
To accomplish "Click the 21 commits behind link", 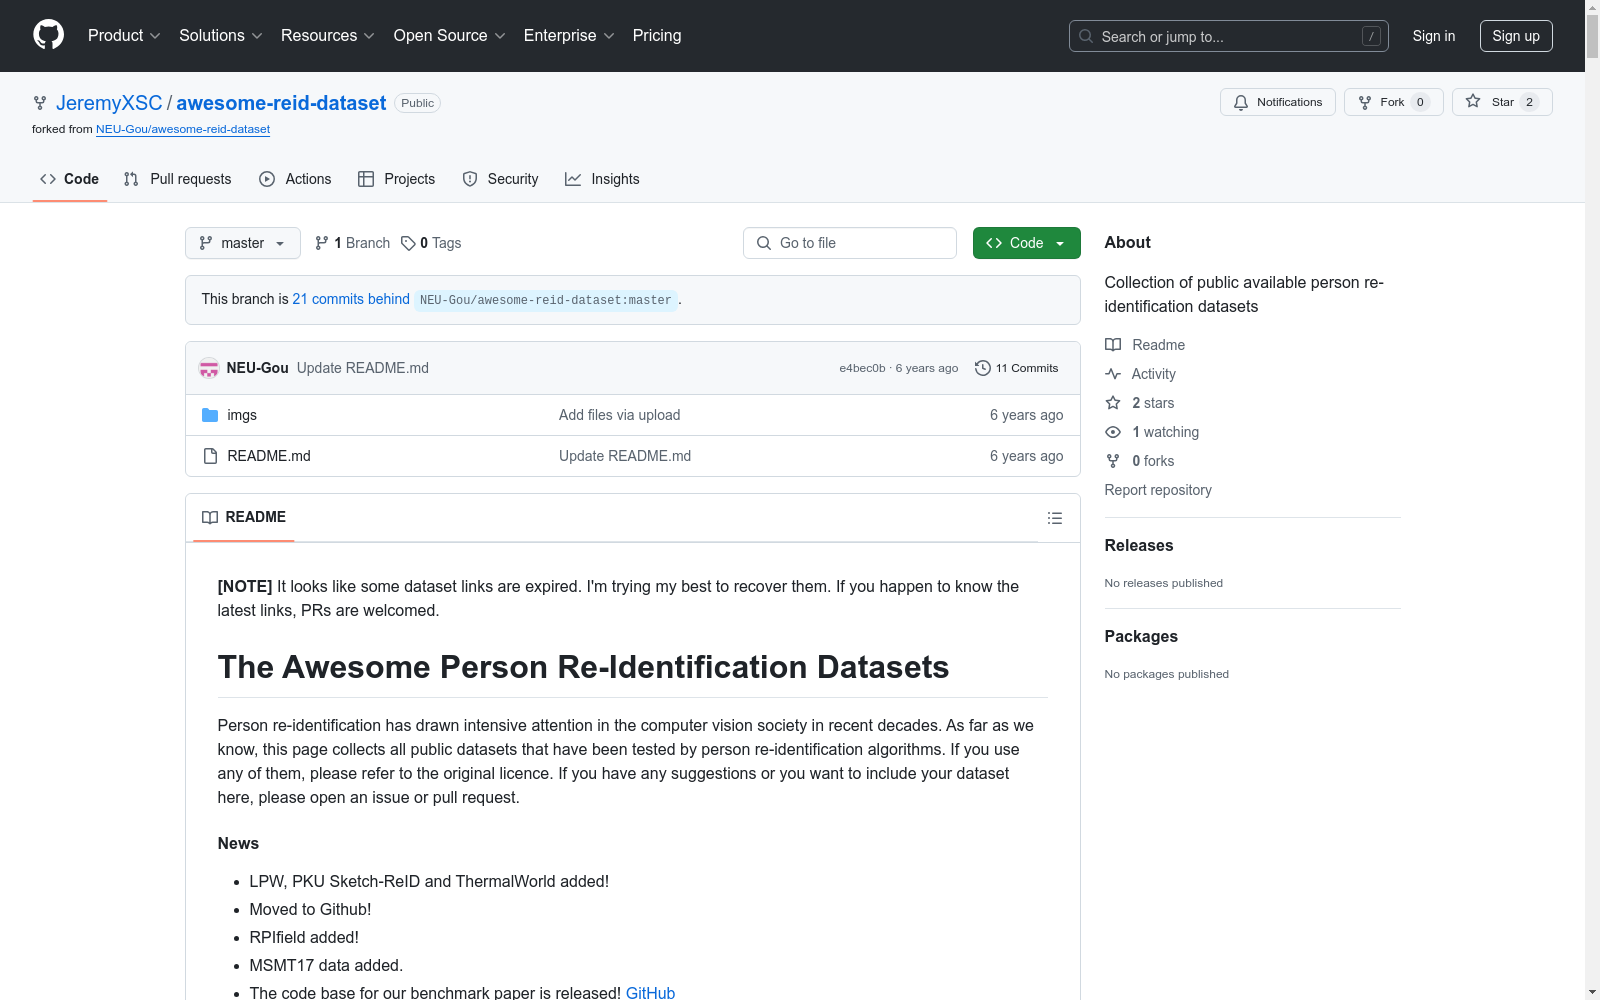I will point(351,299).
